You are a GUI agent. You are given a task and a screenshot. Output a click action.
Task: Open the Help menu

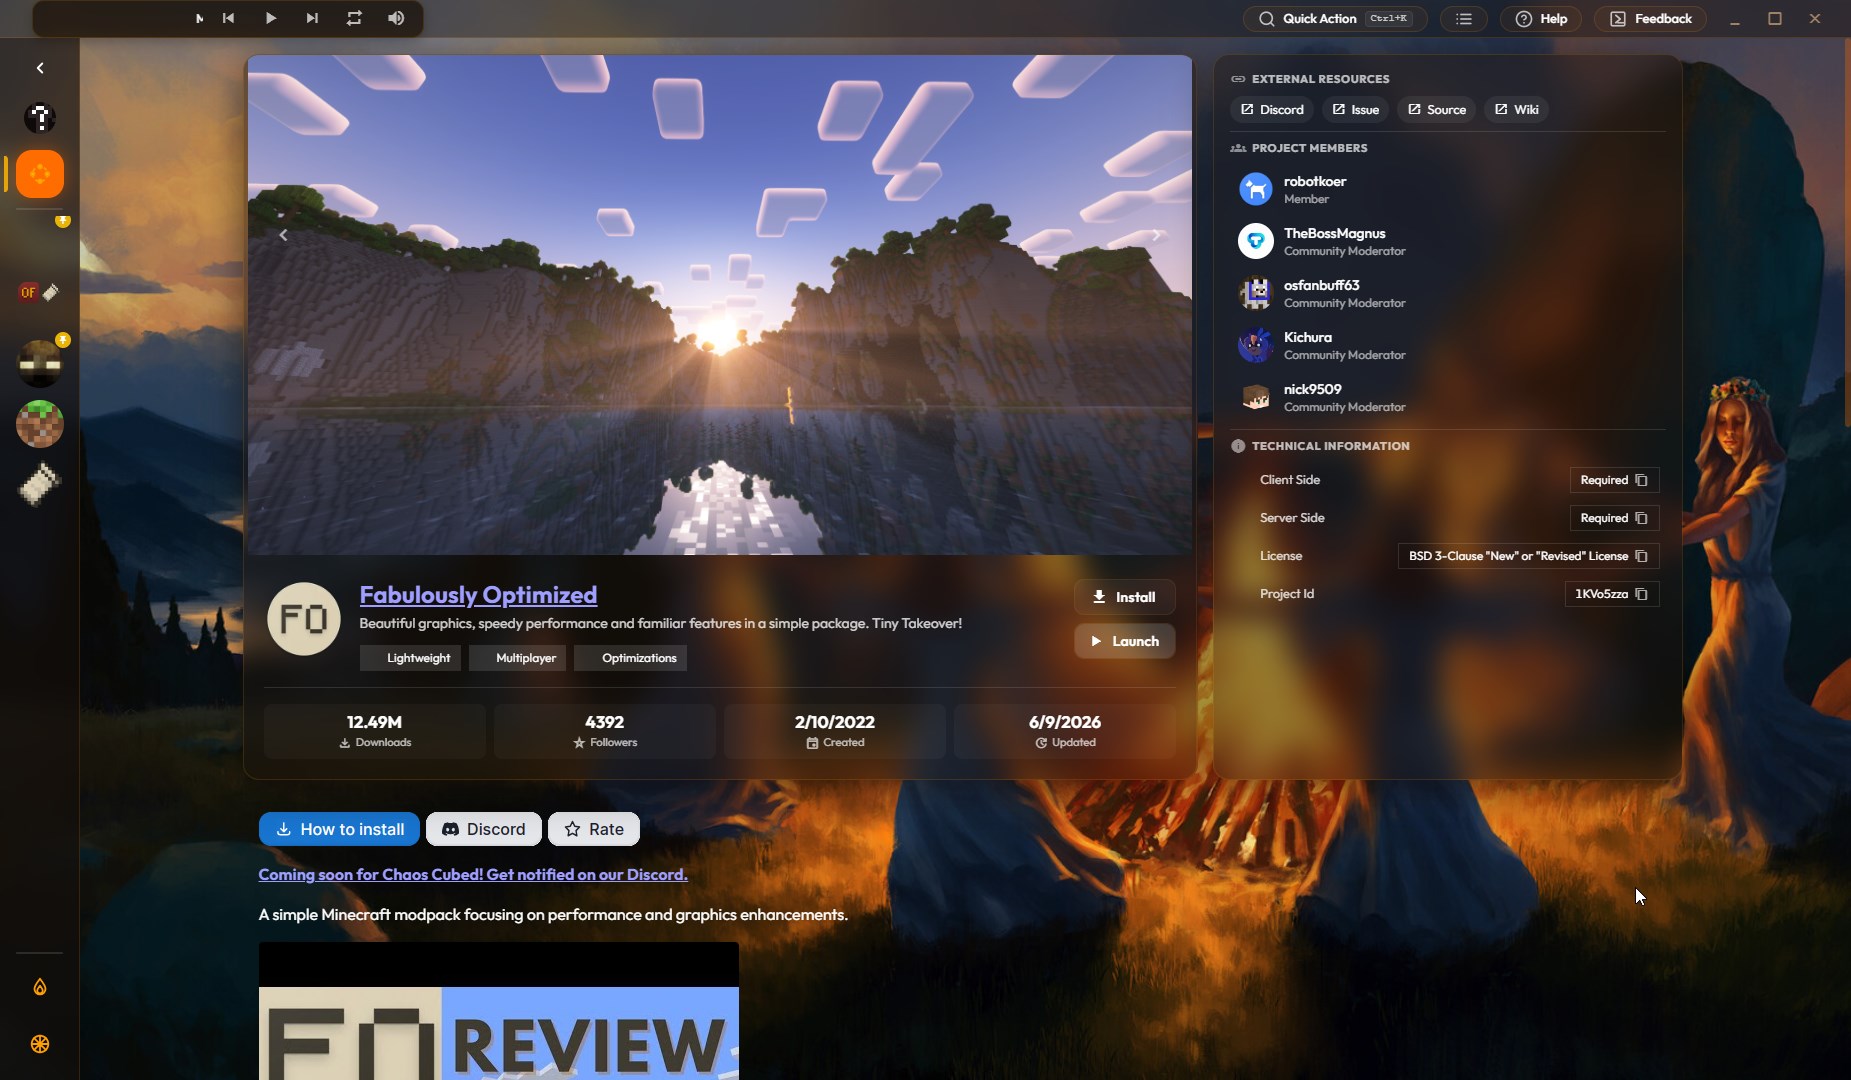pos(1540,19)
